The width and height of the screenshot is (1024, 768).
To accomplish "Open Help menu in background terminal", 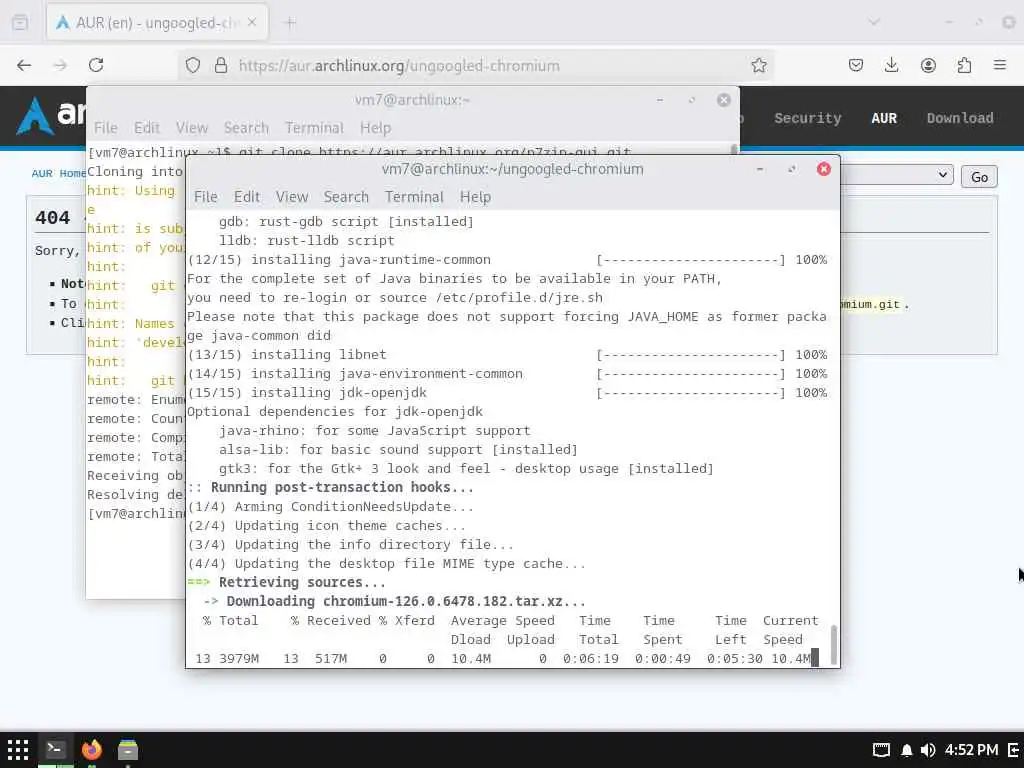I will (x=376, y=127).
